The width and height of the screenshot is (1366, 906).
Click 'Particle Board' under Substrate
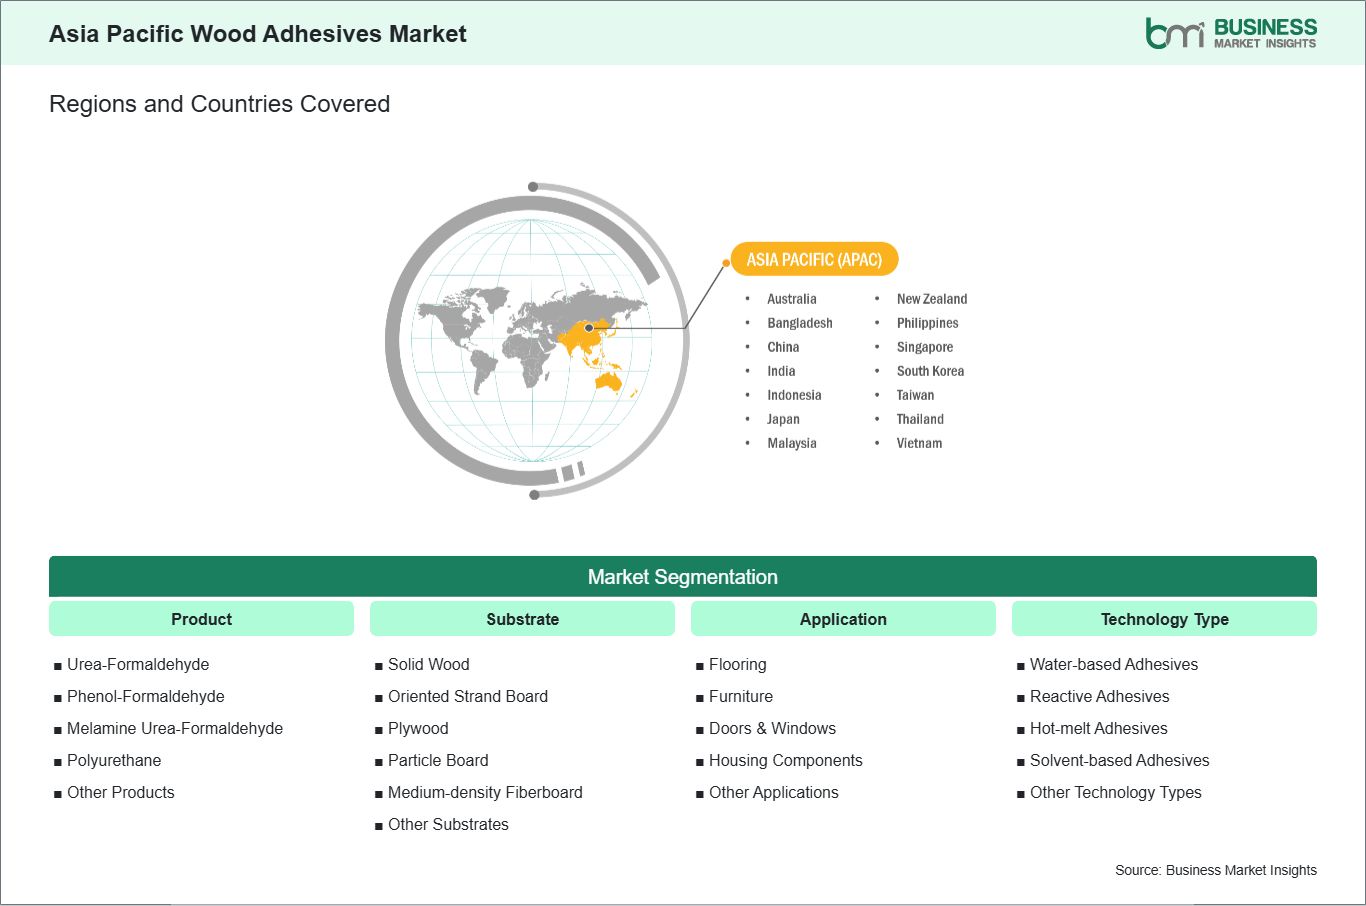(x=438, y=760)
